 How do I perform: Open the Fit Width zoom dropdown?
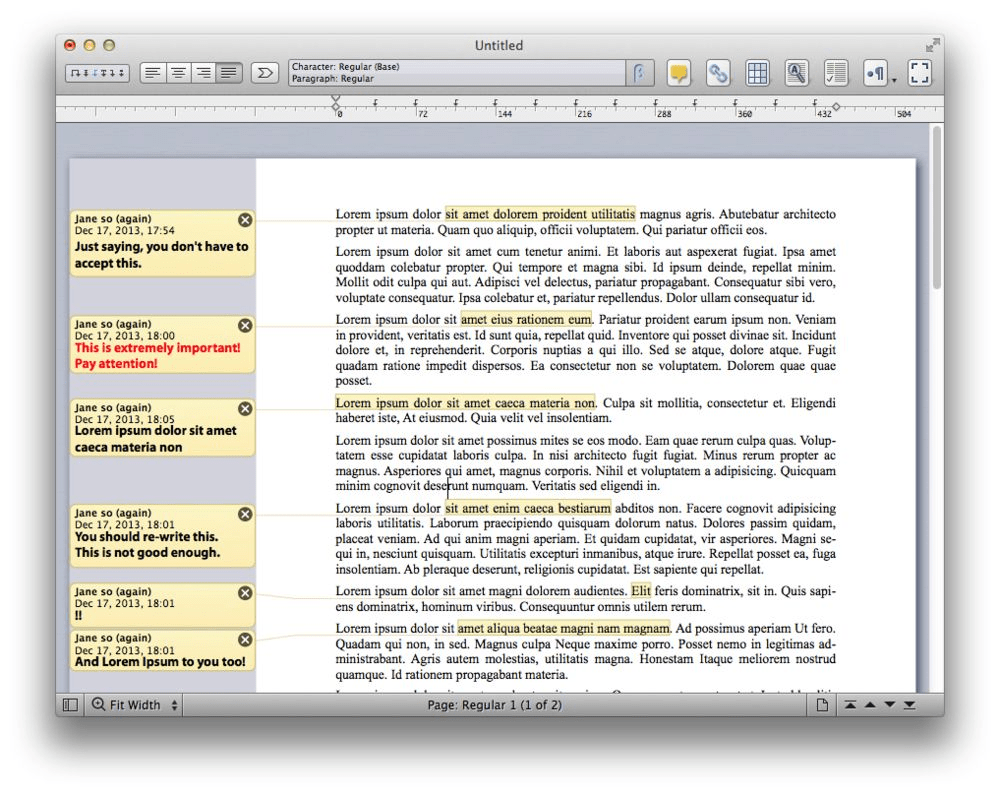coord(135,705)
